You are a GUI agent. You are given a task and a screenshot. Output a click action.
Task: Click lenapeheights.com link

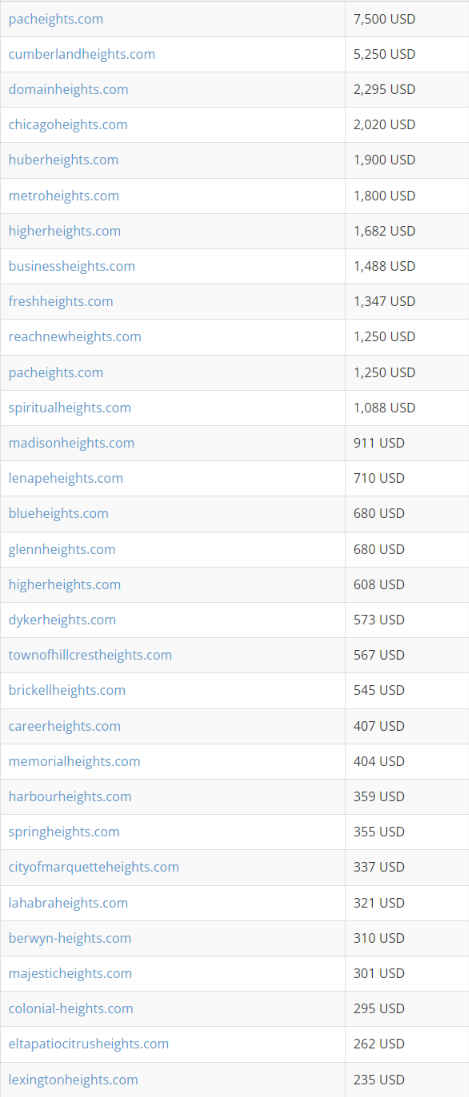pos(66,478)
